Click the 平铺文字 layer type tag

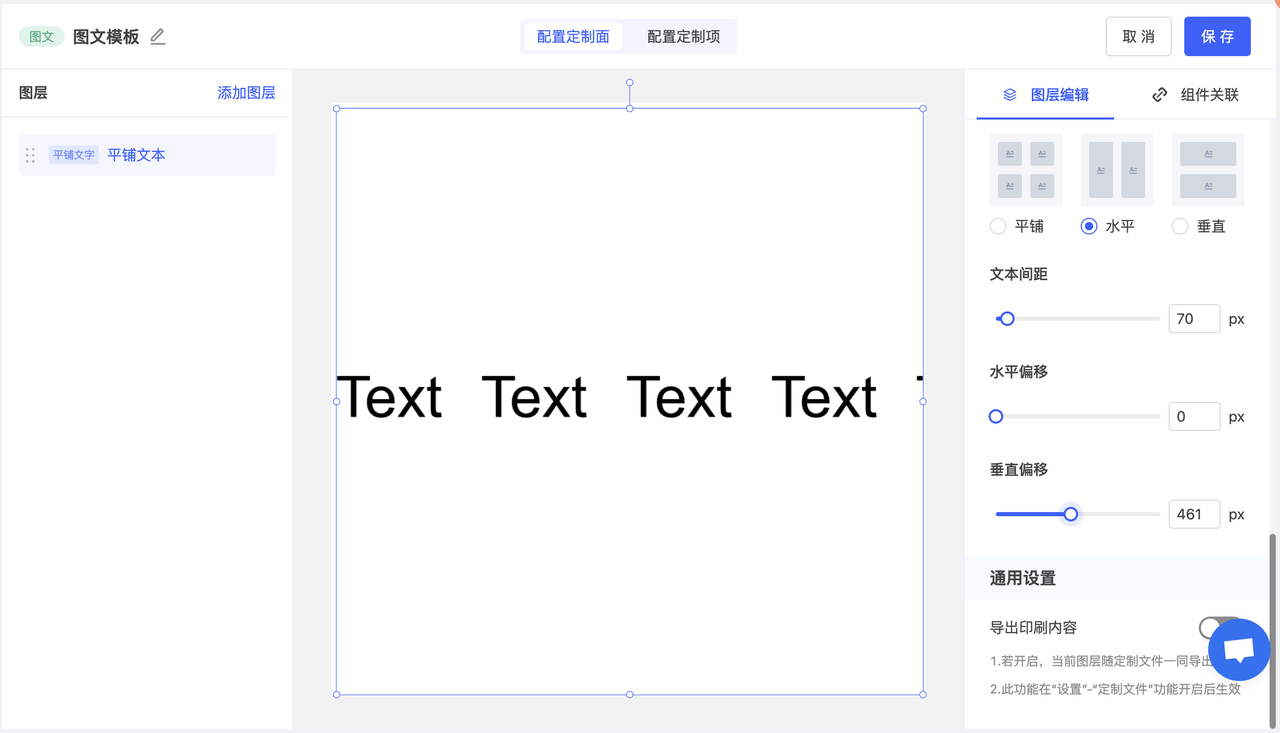(74, 155)
